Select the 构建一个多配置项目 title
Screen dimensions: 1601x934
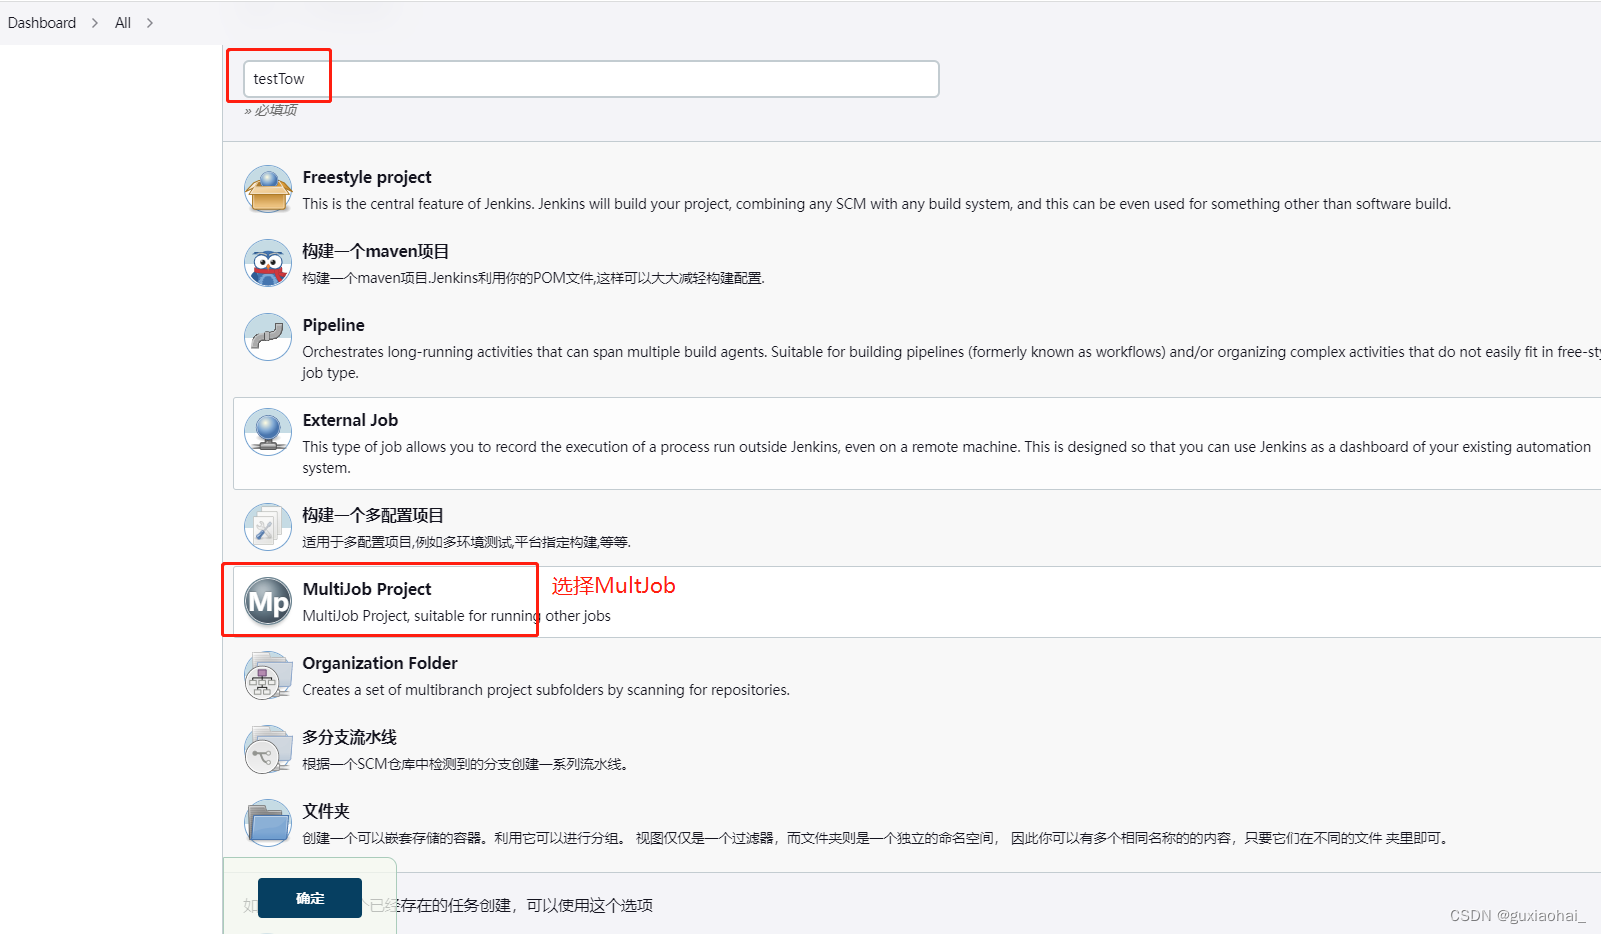[x=373, y=515]
